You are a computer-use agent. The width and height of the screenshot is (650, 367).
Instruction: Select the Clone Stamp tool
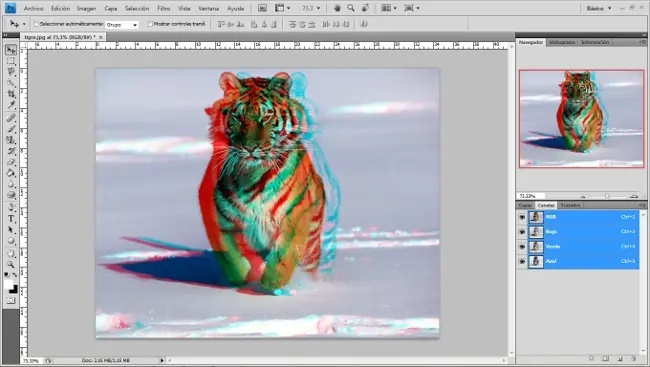[11, 140]
